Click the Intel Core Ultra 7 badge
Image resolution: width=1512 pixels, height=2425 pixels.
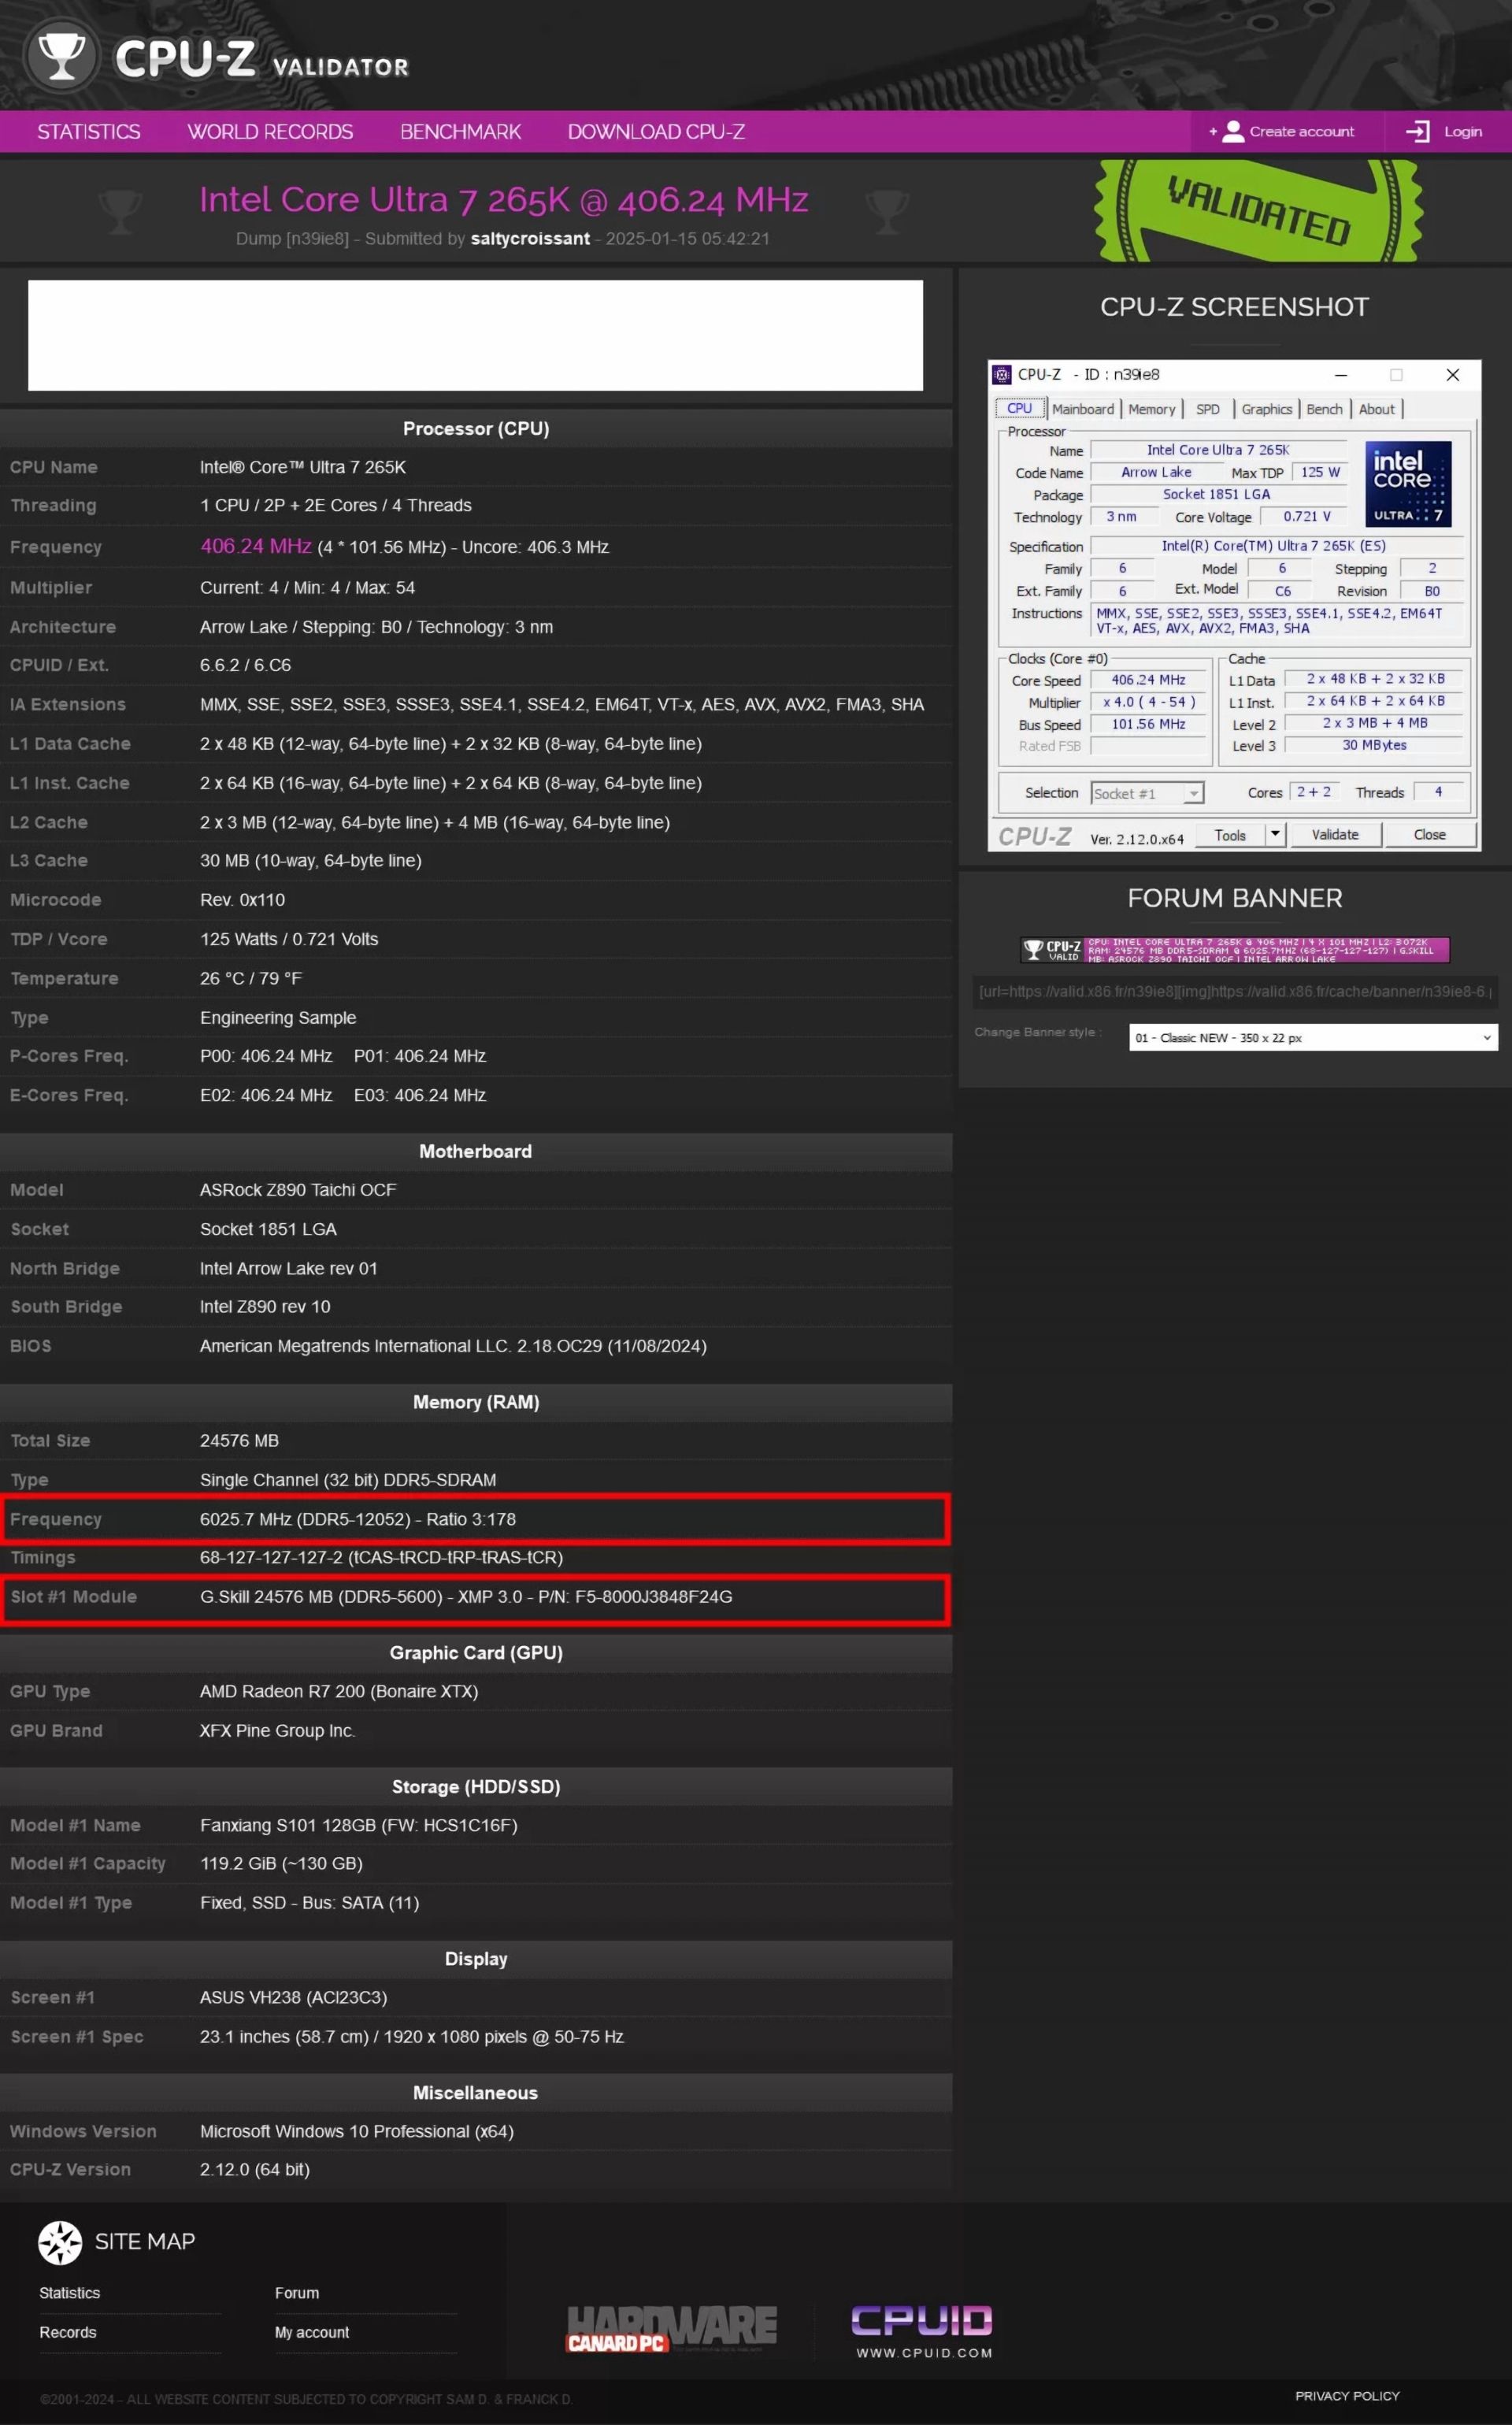[x=1408, y=483]
